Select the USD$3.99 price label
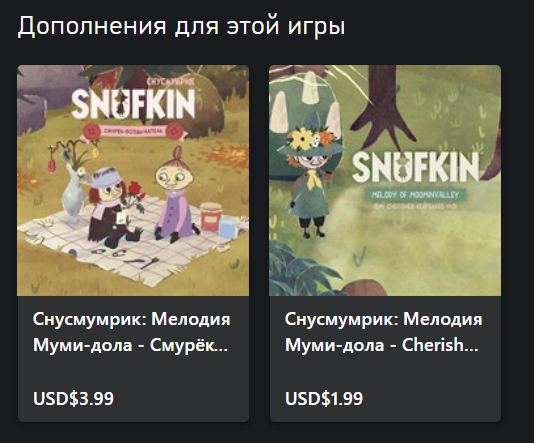This screenshot has height=443, width=534. 73,398
